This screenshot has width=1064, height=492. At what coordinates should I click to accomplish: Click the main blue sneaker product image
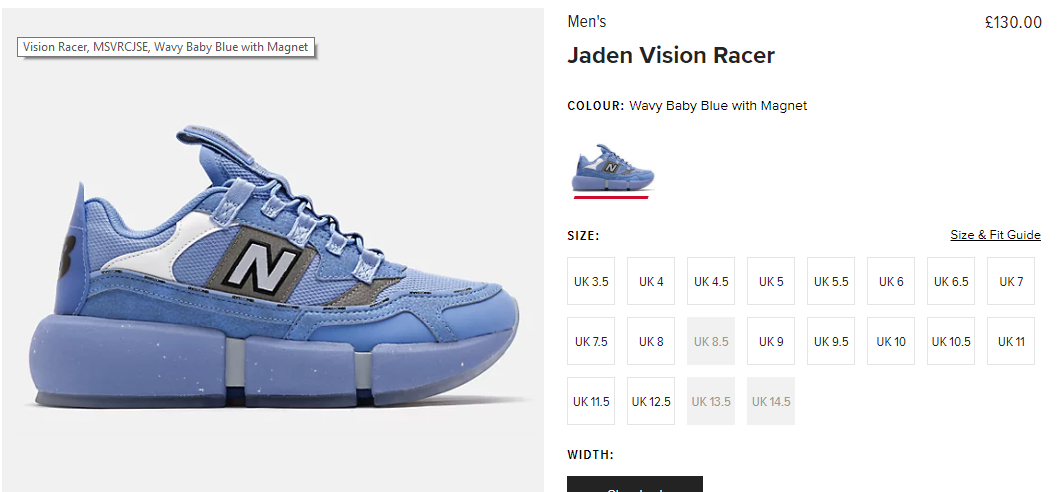tap(273, 268)
